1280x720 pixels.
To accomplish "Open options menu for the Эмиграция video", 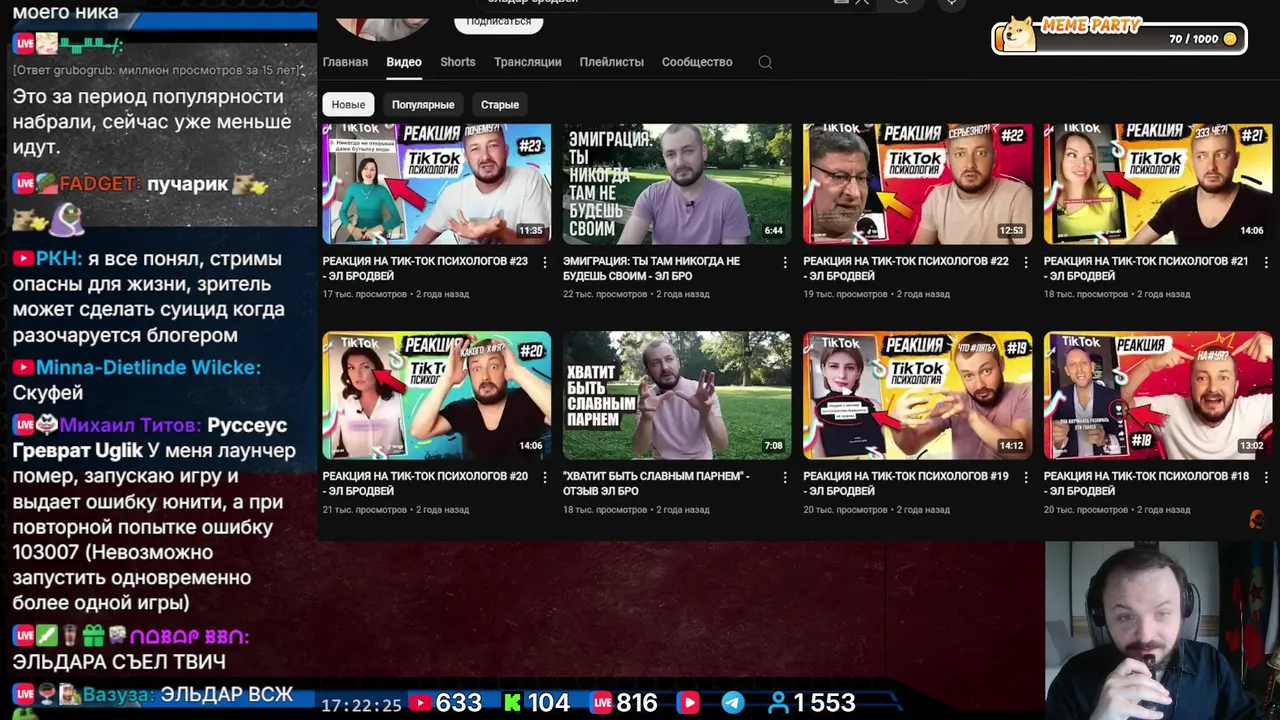I will tap(785, 262).
